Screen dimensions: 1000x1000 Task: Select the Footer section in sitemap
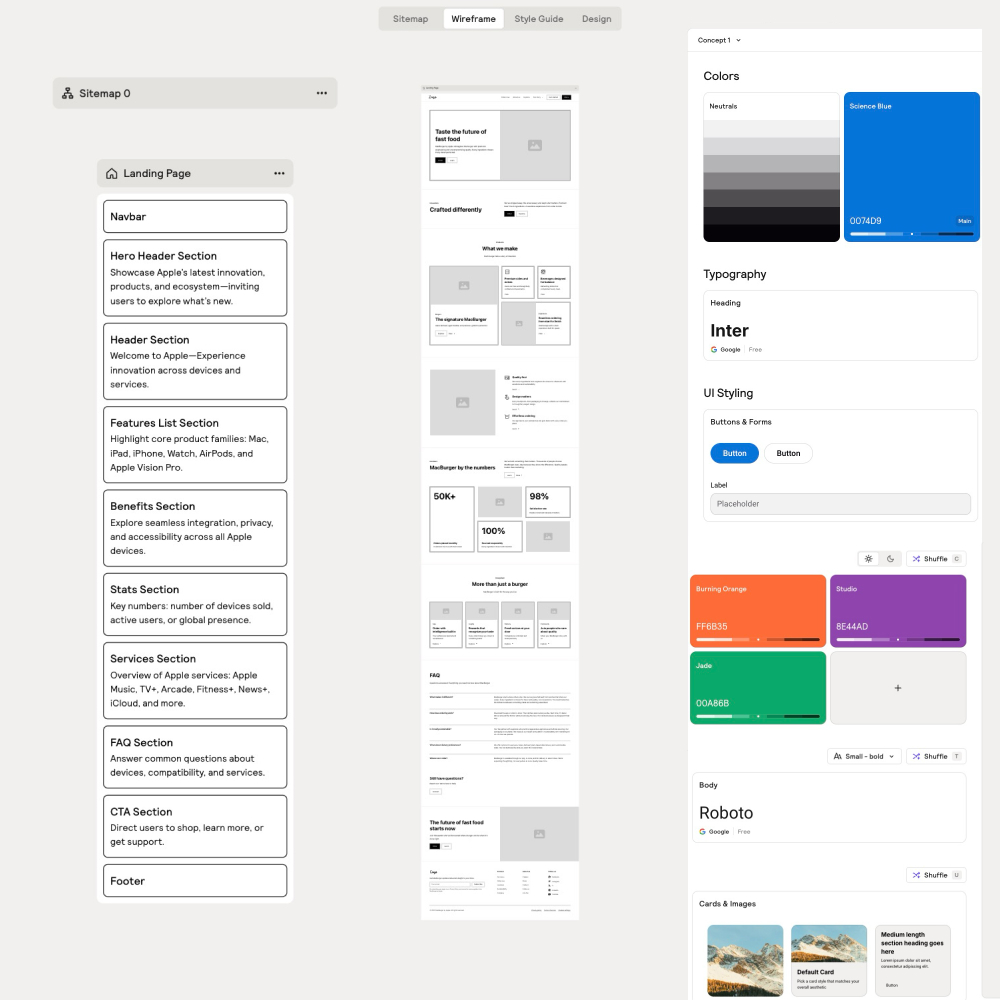195,881
